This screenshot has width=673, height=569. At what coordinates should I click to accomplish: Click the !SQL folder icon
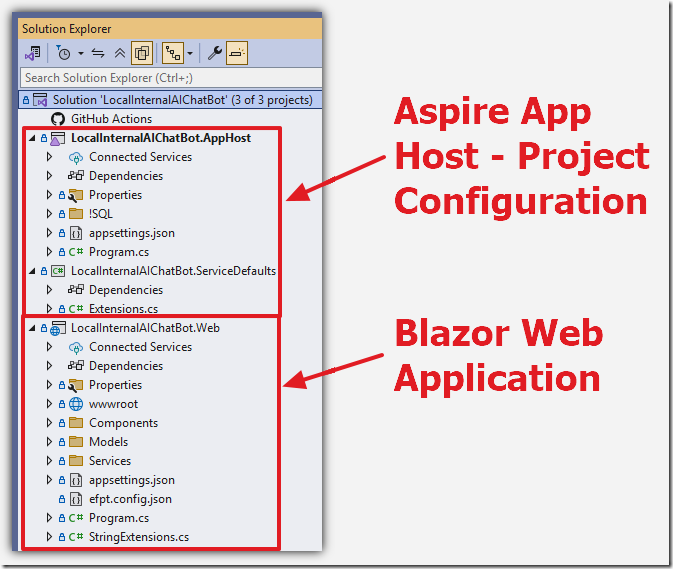[76, 213]
